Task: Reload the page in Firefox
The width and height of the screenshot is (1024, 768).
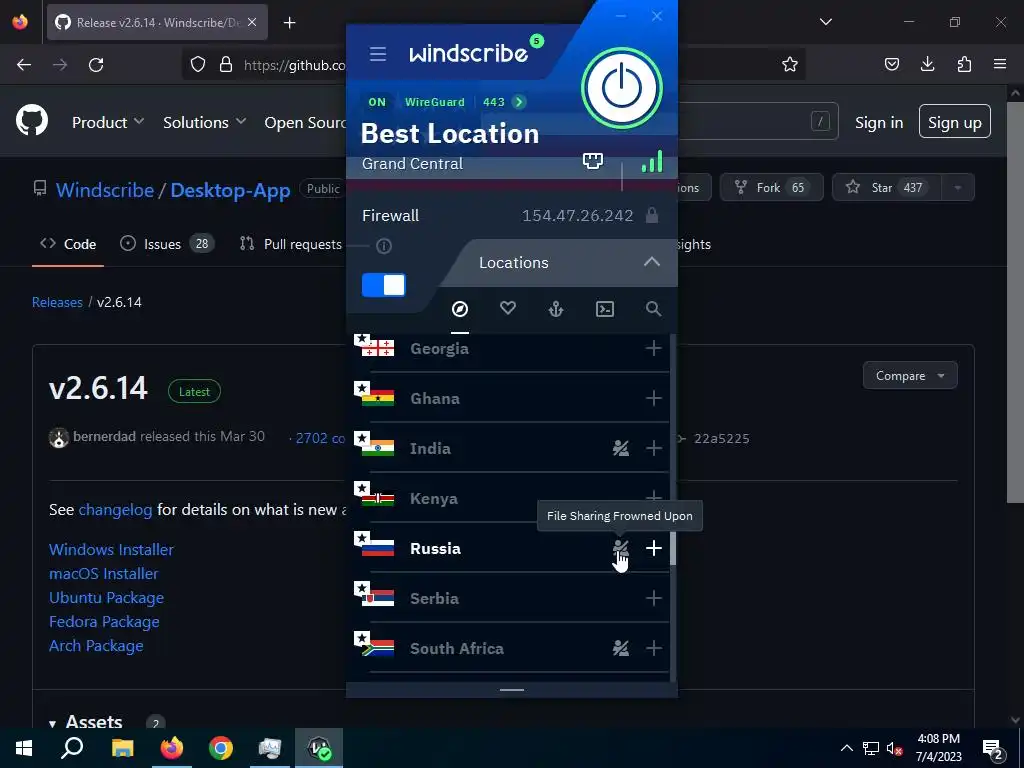Action: click(x=96, y=65)
